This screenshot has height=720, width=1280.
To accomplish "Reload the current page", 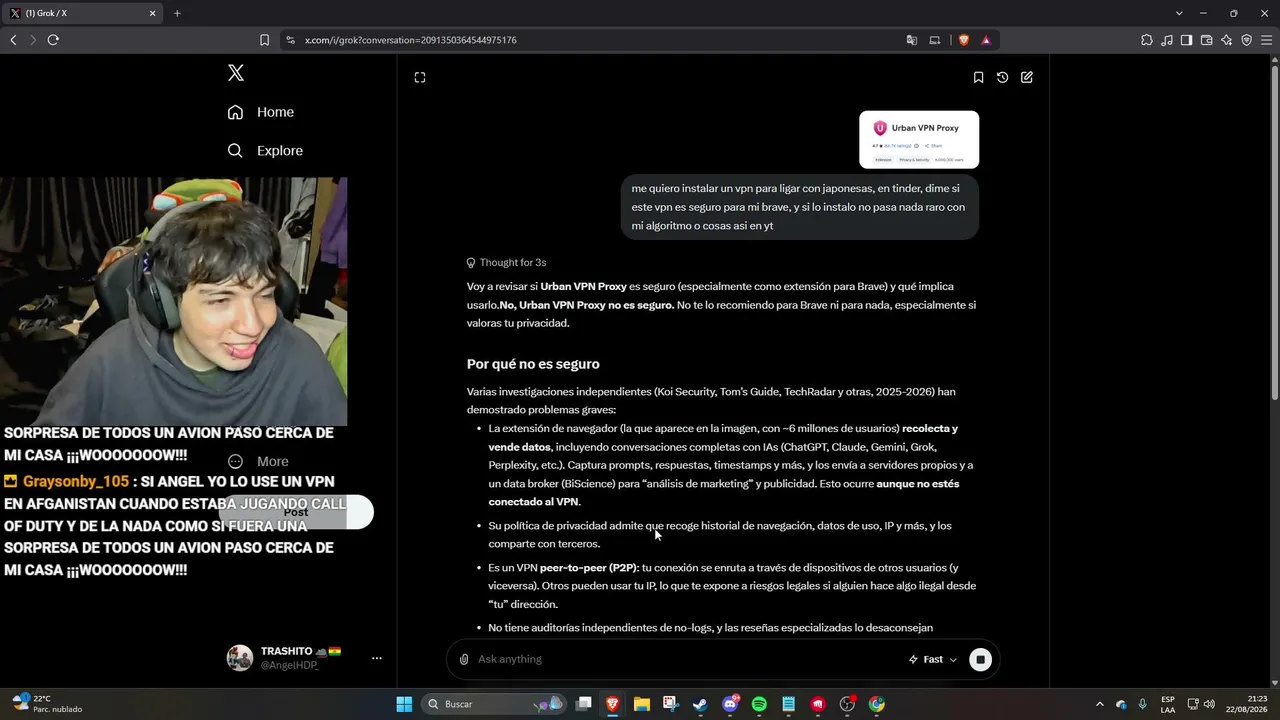I will (x=53, y=40).
